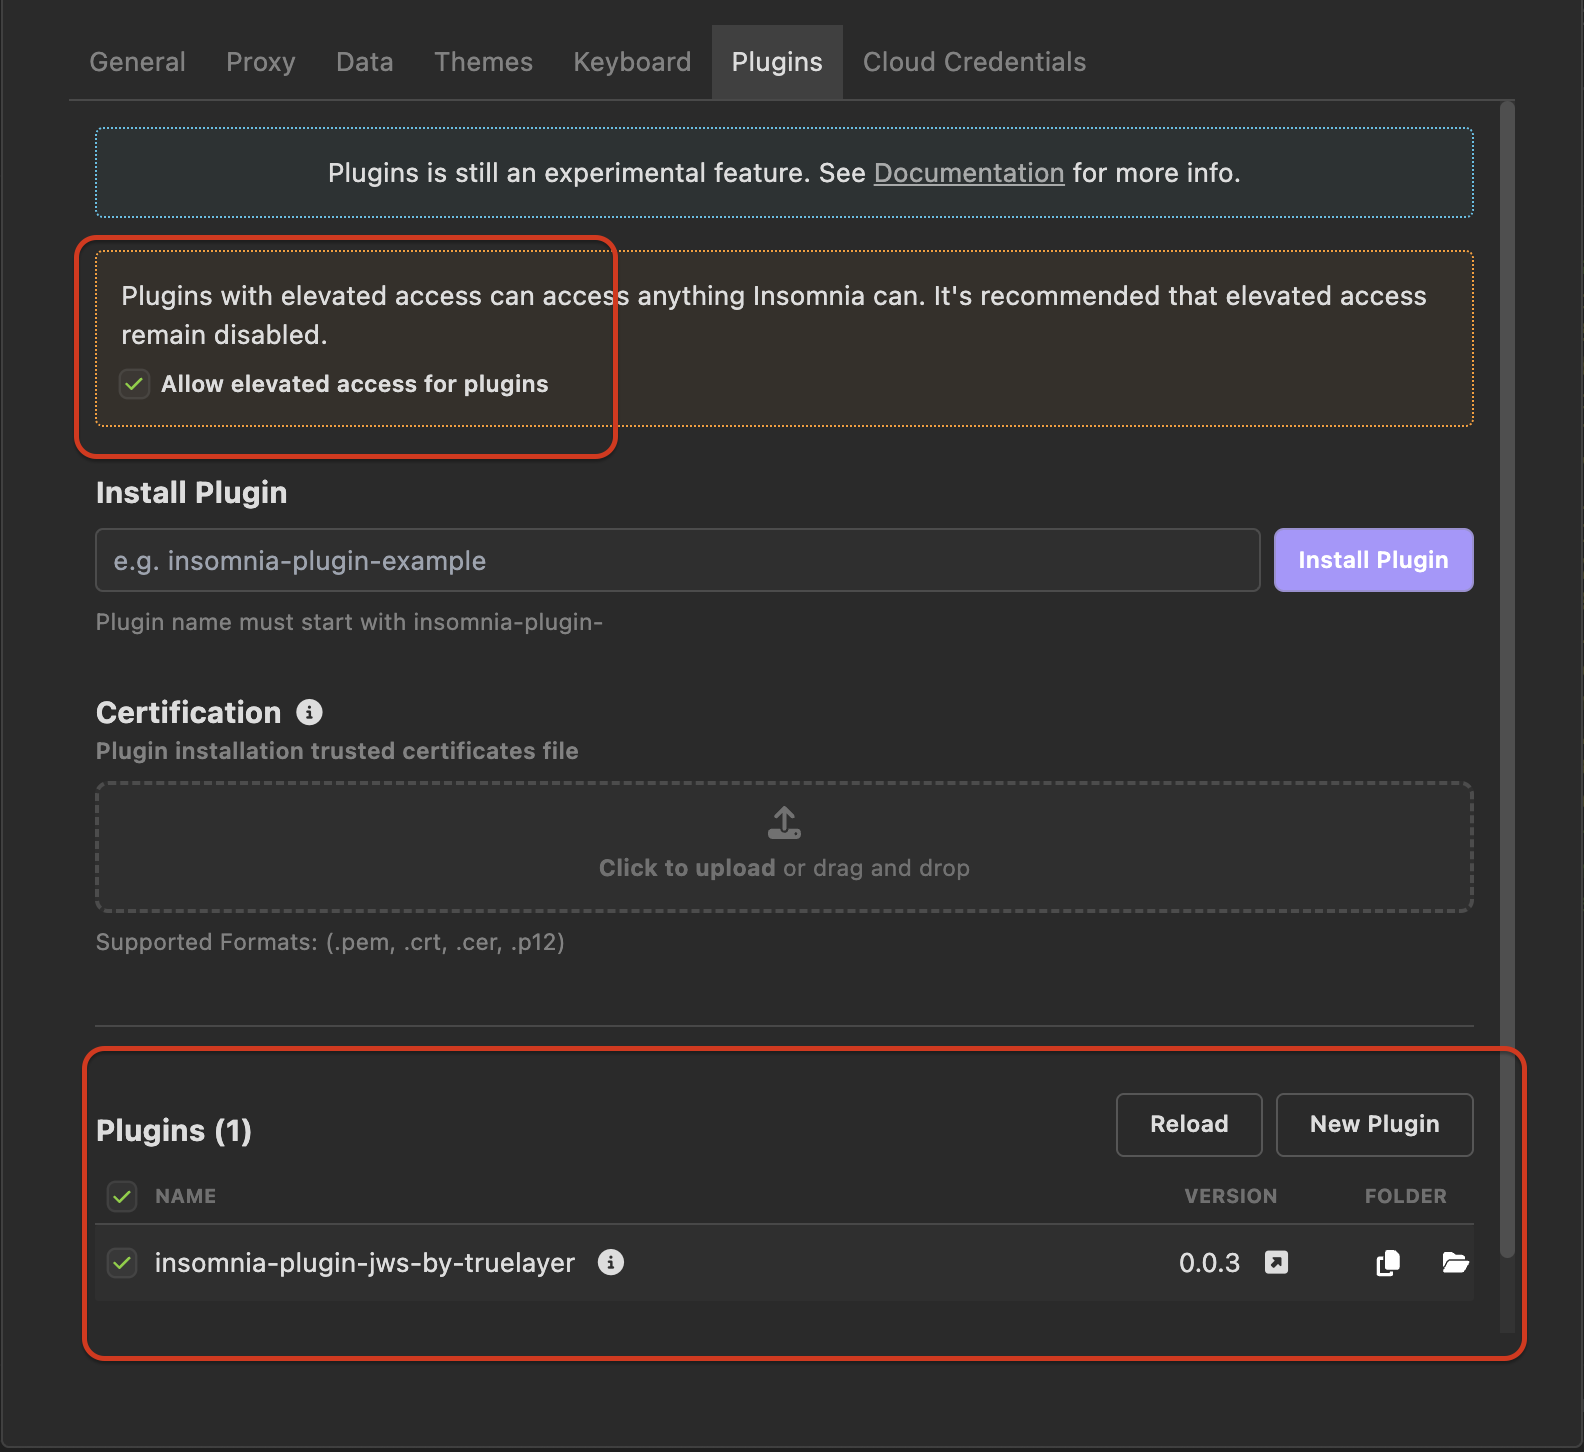Click the VERSION column header
Screen dimensions: 1584x1452
coord(1230,1196)
